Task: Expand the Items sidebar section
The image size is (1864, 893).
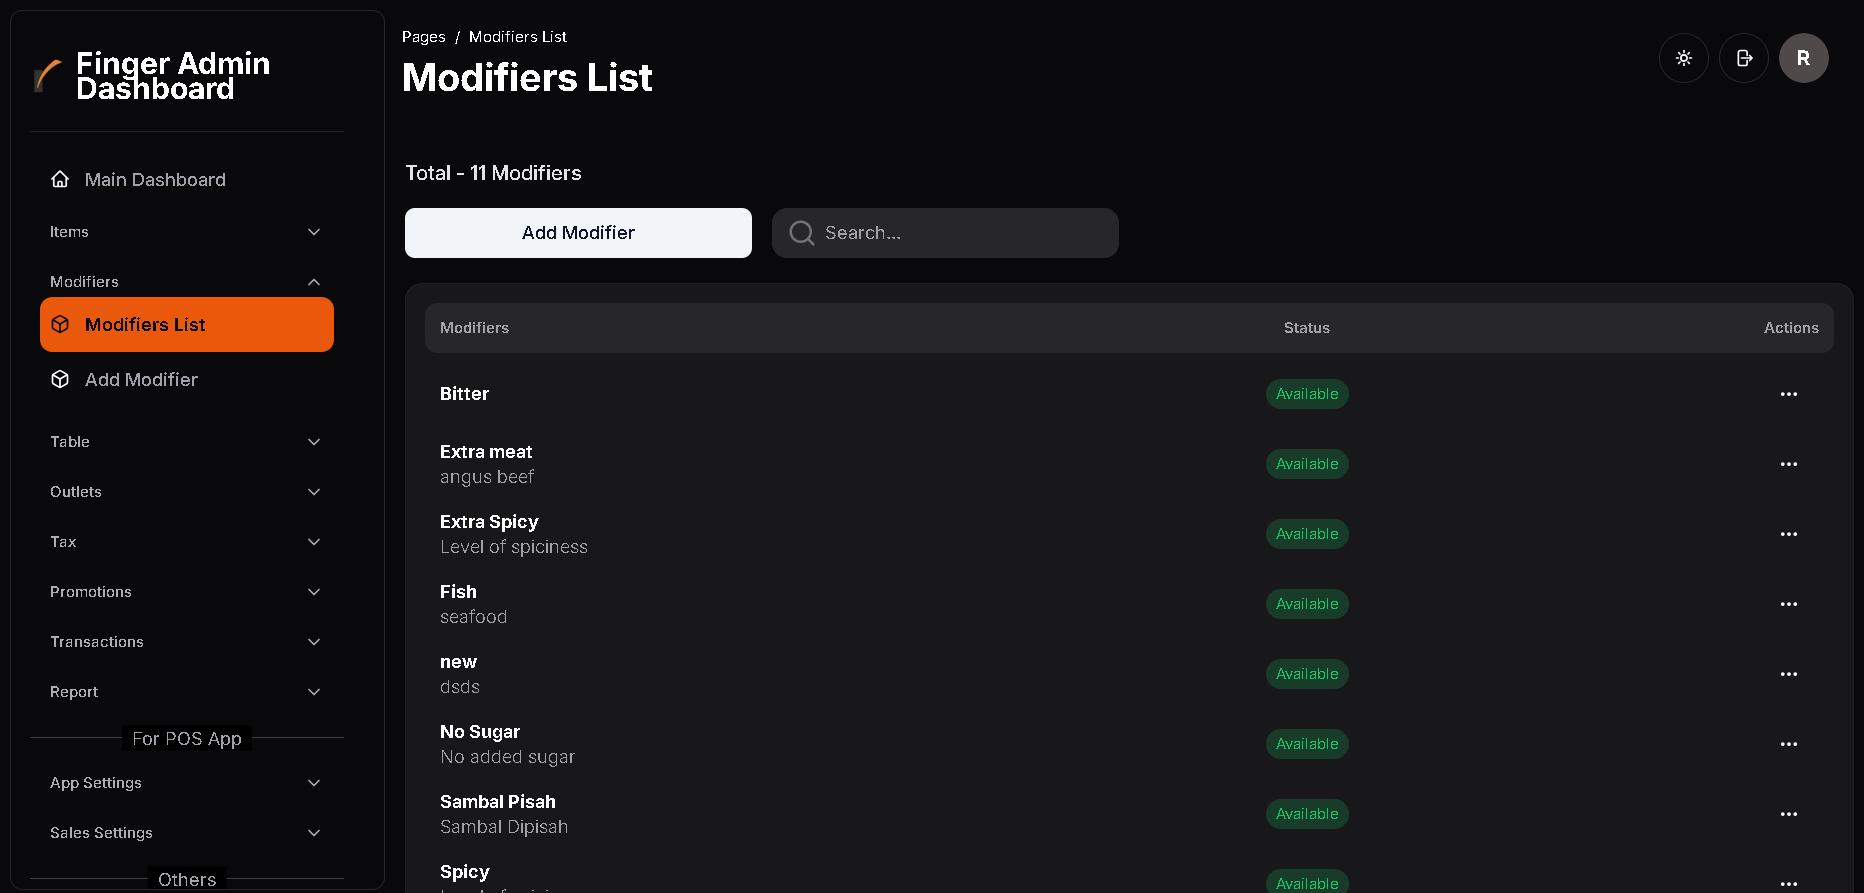Action: pos(314,232)
